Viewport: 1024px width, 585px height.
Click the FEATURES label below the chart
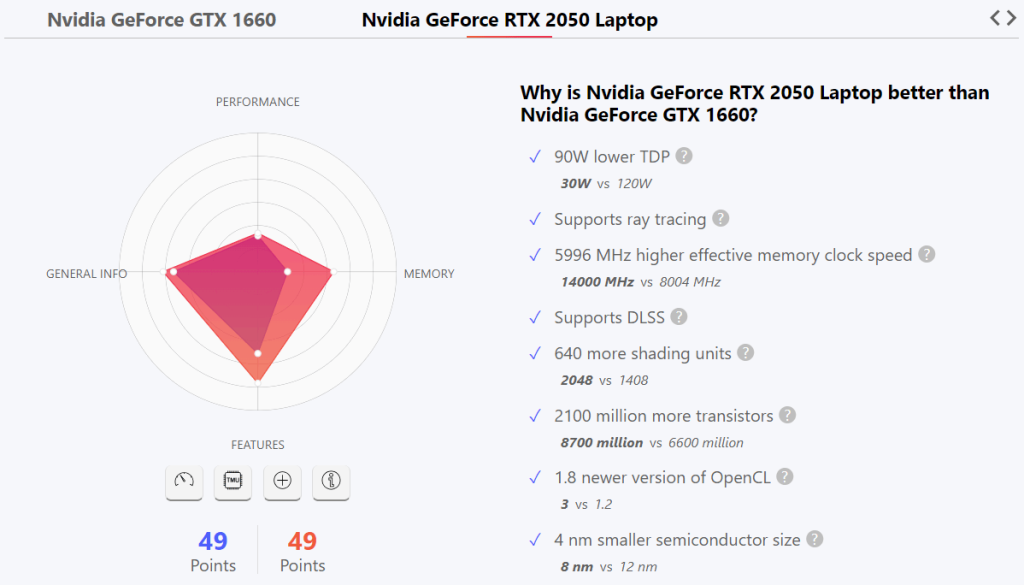coord(258,445)
